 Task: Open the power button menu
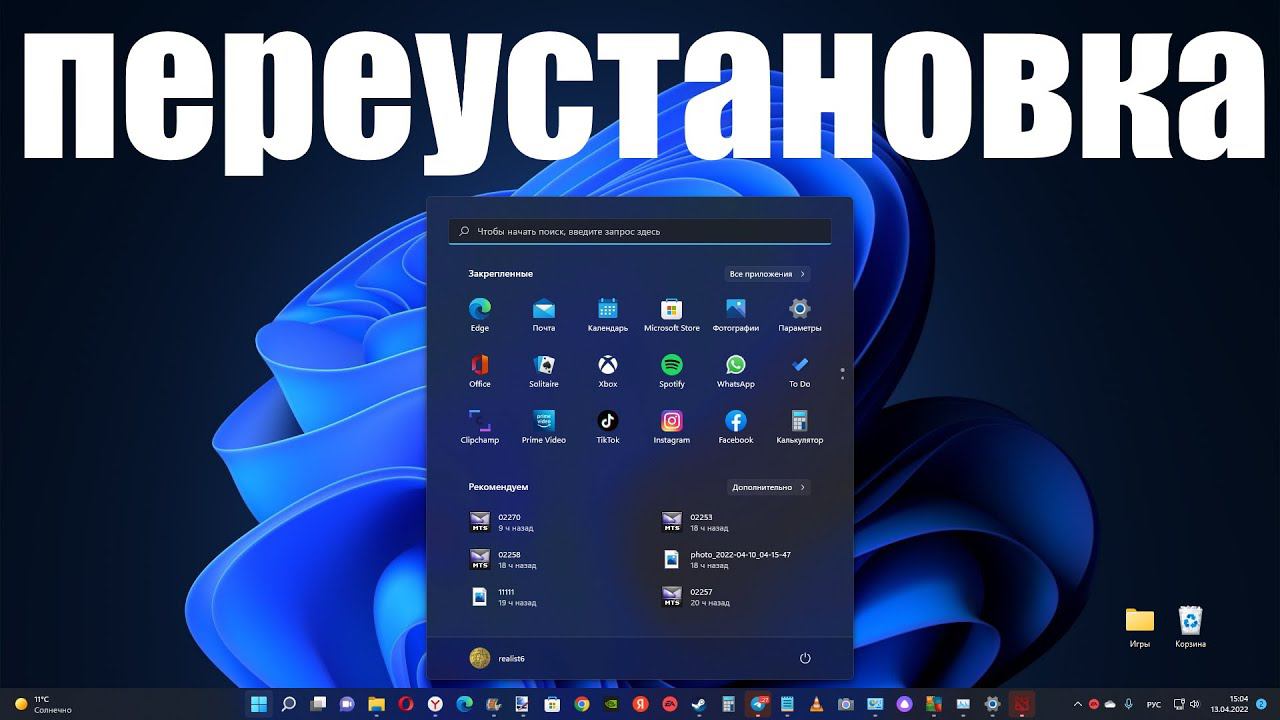[x=805, y=658]
